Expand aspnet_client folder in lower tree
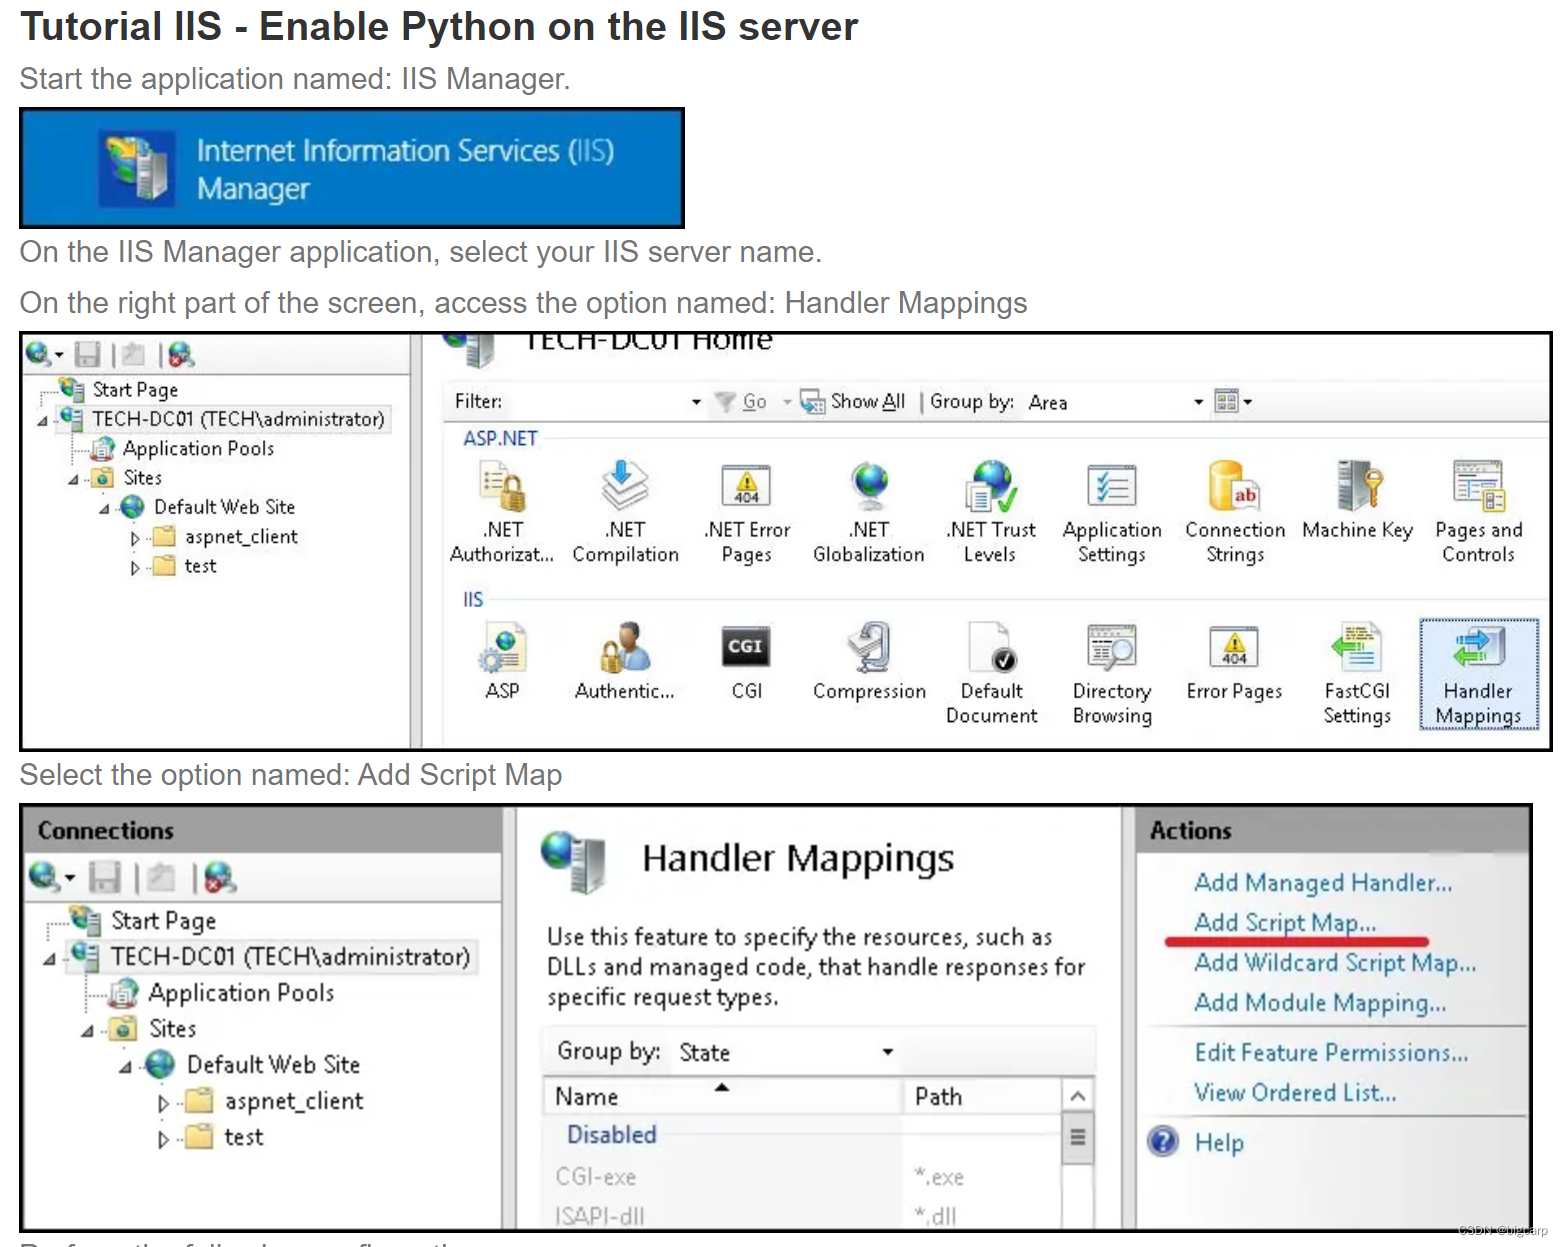 [x=163, y=1103]
